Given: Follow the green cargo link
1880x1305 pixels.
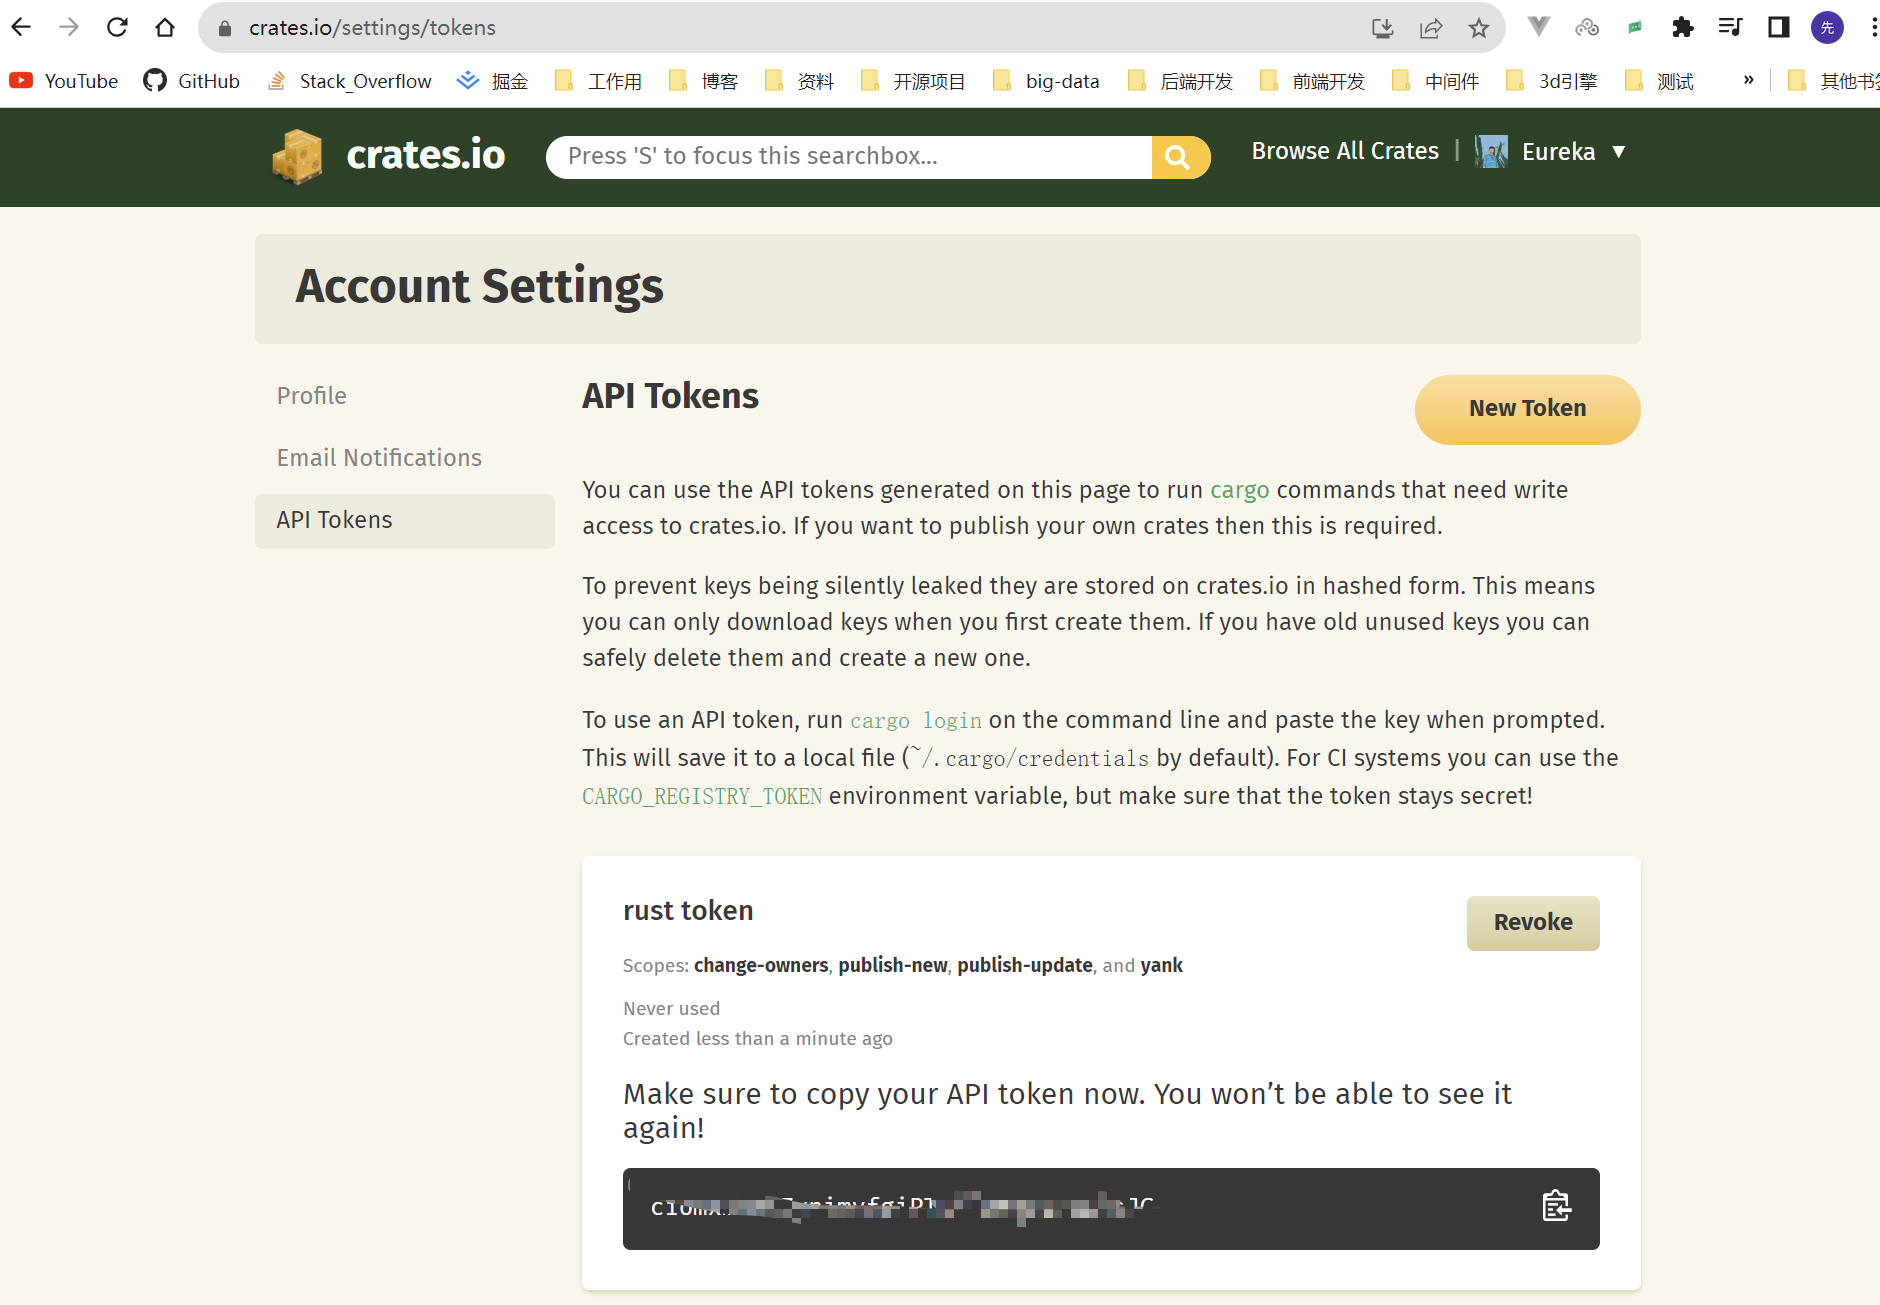Looking at the screenshot, I should click(x=1239, y=490).
